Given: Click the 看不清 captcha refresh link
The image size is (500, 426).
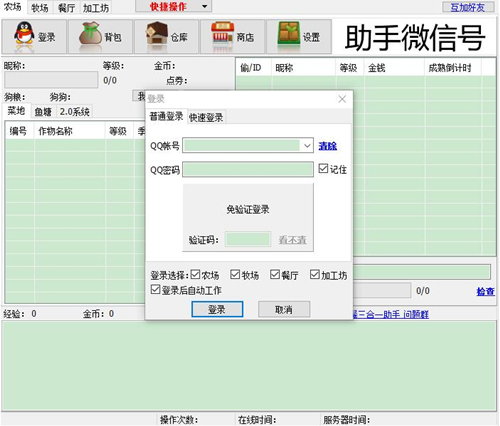Looking at the screenshot, I should pyautogui.click(x=292, y=240).
